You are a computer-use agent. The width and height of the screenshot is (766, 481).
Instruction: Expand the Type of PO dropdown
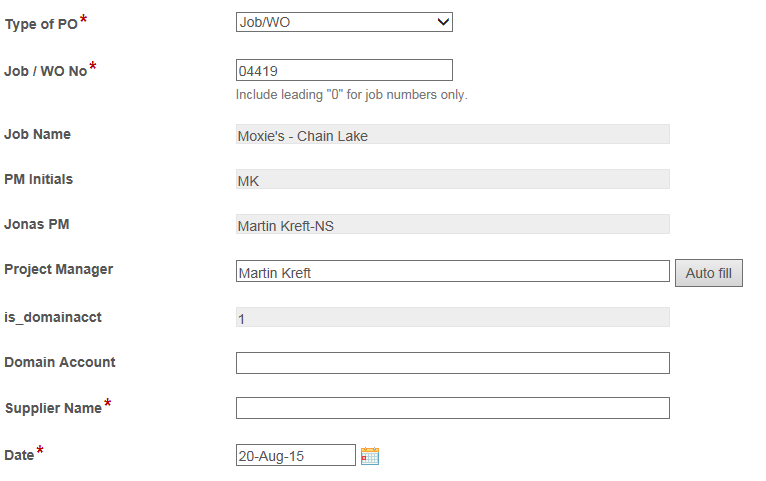click(344, 22)
